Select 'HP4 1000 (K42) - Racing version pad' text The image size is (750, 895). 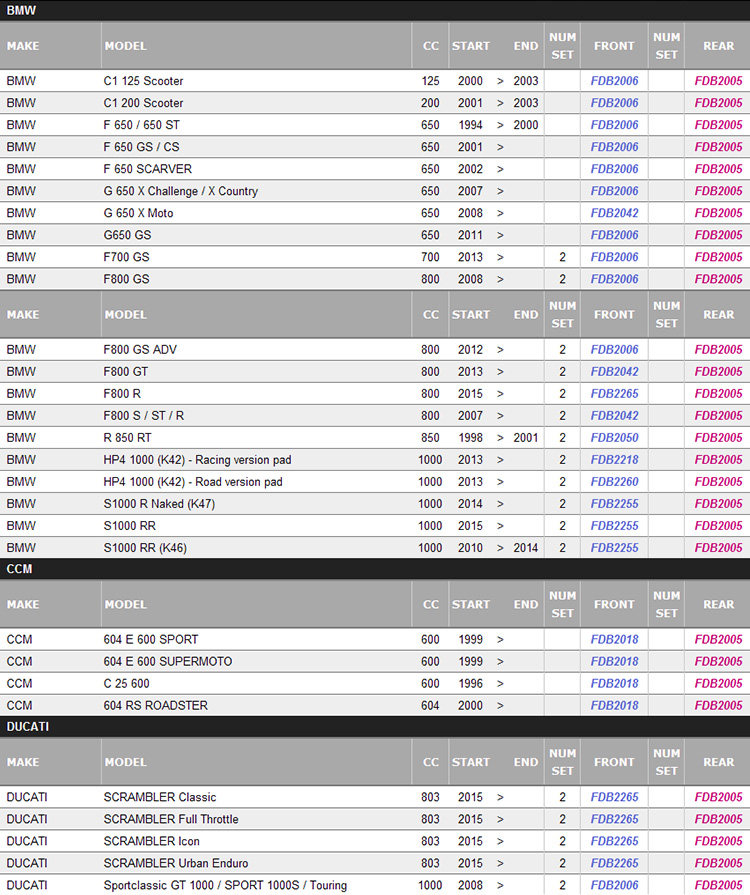point(197,460)
